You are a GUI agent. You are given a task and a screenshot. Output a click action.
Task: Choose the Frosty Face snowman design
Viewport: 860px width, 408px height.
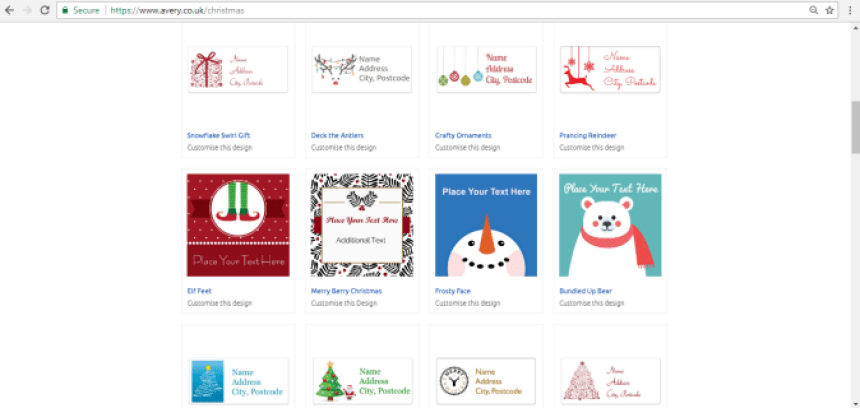[486, 225]
